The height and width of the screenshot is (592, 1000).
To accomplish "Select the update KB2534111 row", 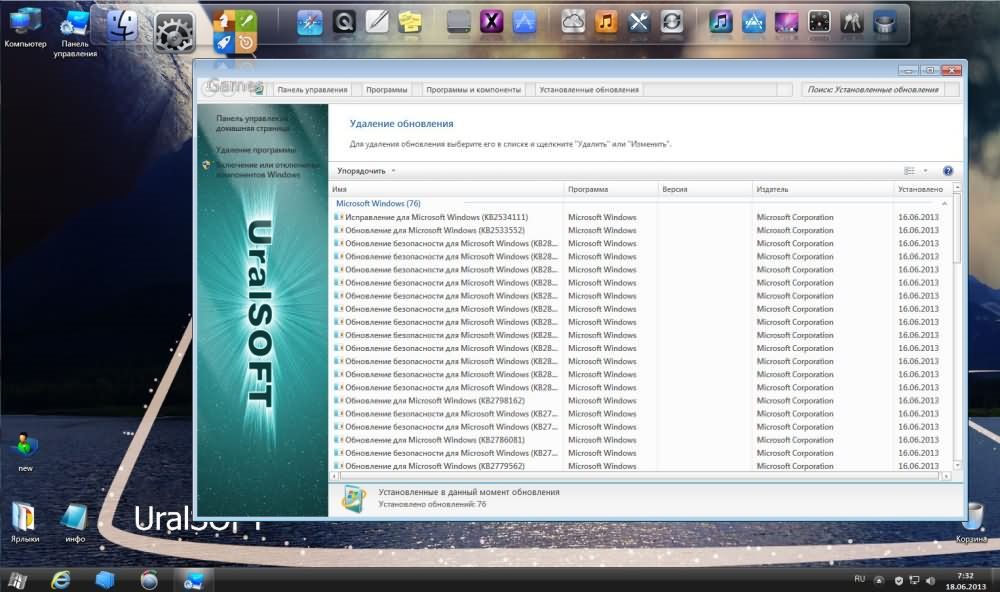I will [x=436, y=217].
